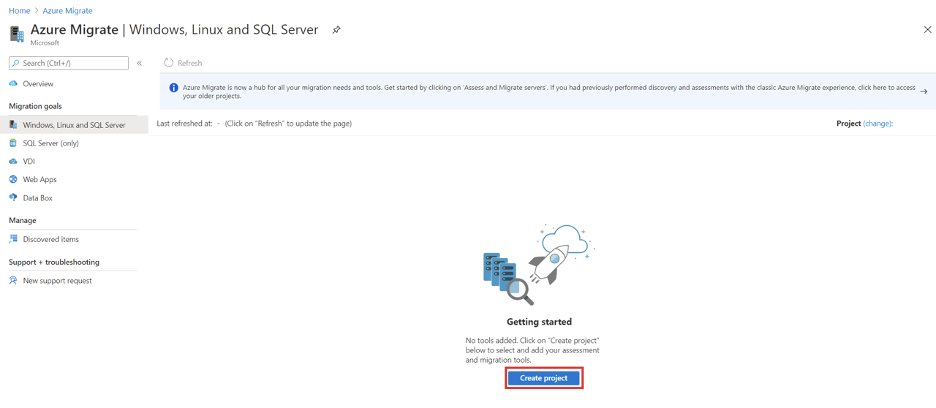Image resolution: width=936 pixels, height=408 pixels.
Task: Refresh the page using the Refresh icon
Action: (169, 63)
